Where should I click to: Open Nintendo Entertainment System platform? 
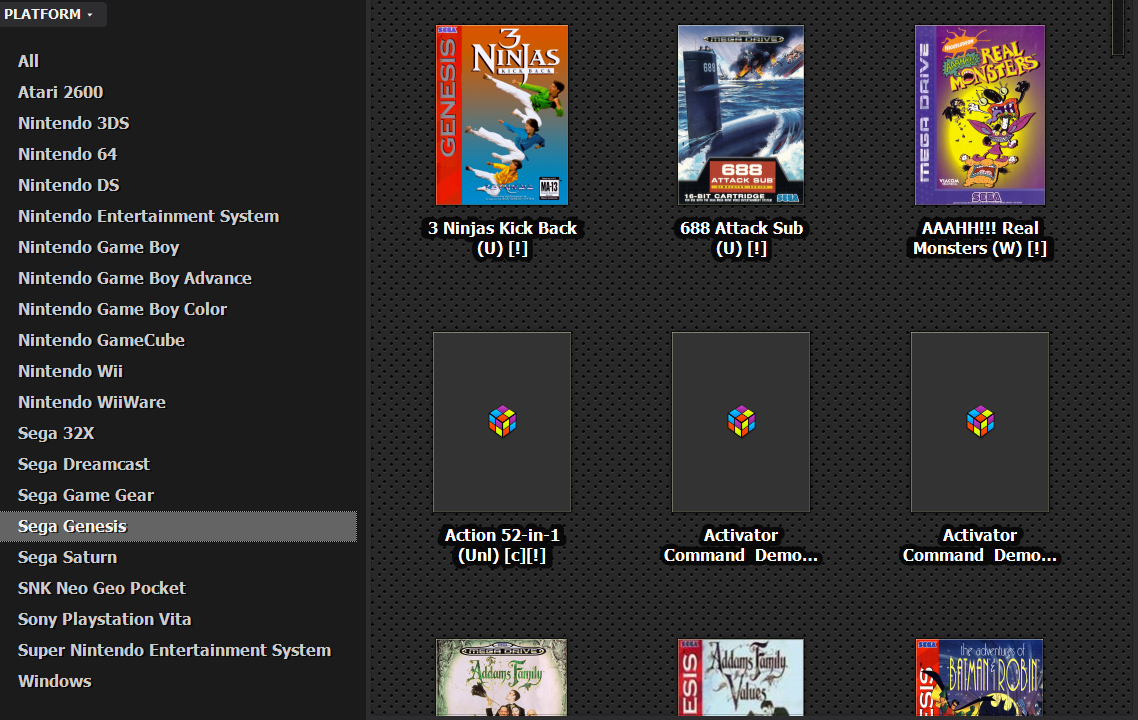[148, 216]
